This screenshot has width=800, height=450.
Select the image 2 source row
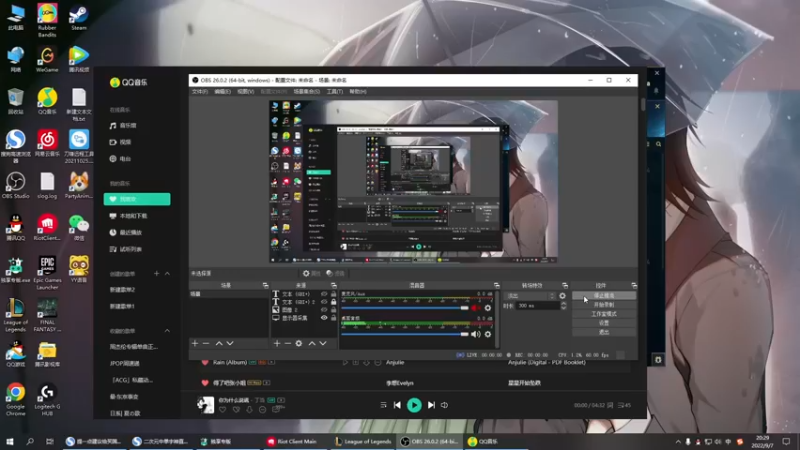click(x=304, y=310)
